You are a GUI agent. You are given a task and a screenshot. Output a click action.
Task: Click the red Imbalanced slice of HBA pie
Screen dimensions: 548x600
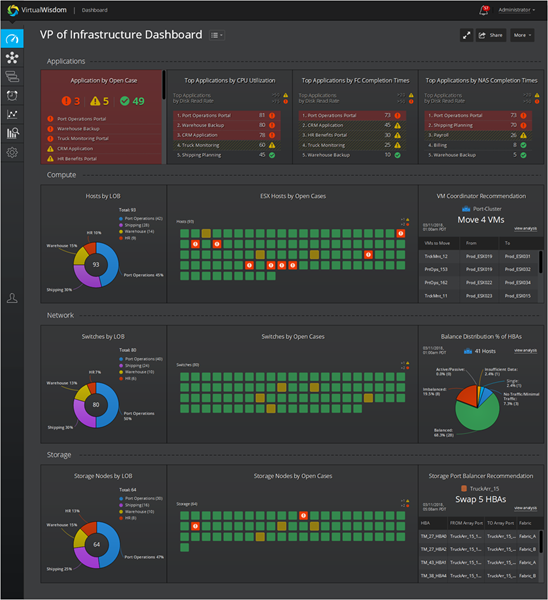468,396
